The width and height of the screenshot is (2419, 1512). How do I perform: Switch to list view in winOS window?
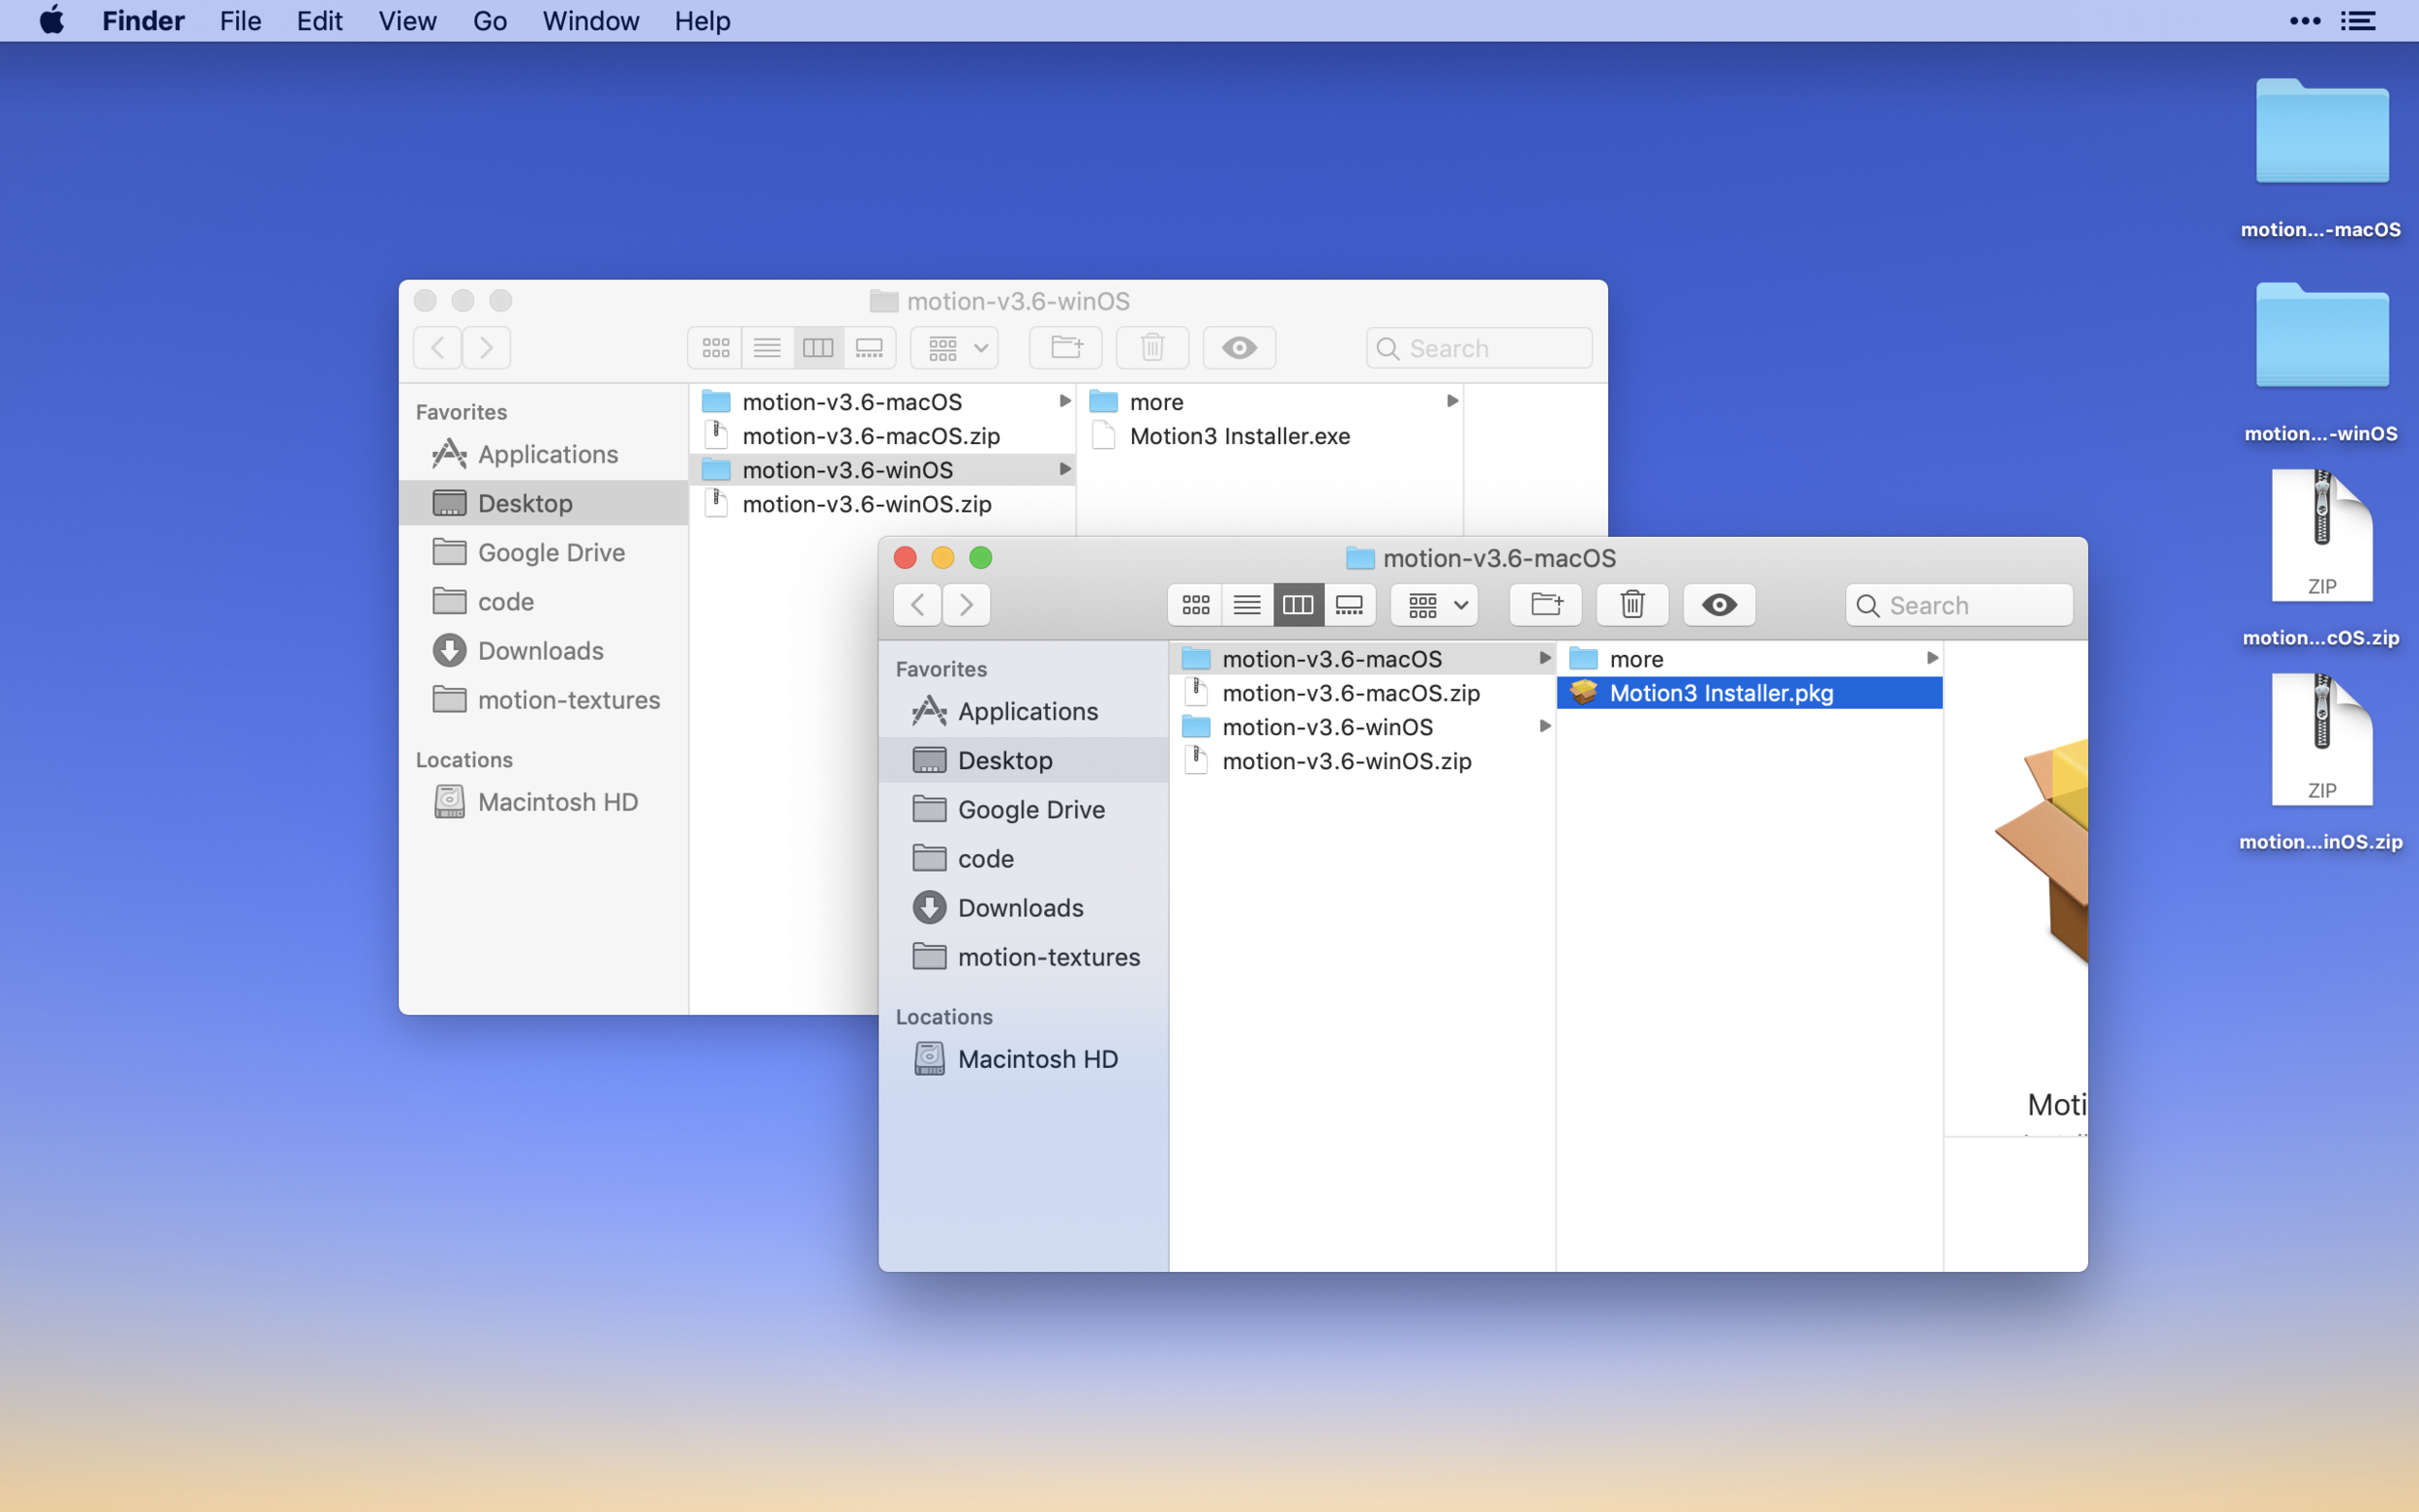pos(767,348)
